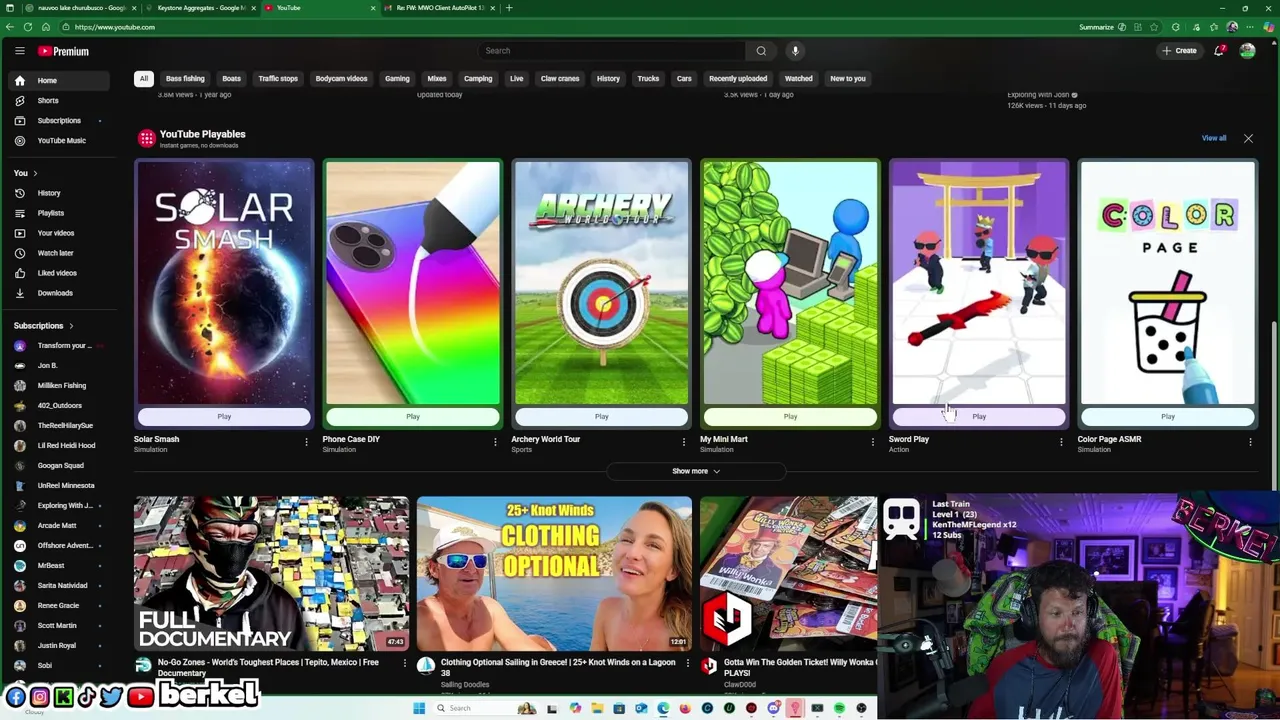Image resolution: width=1280 pixels, height=720 pixels.
Task: Select the Bodycam videos chip
Action: pos(341,79)
